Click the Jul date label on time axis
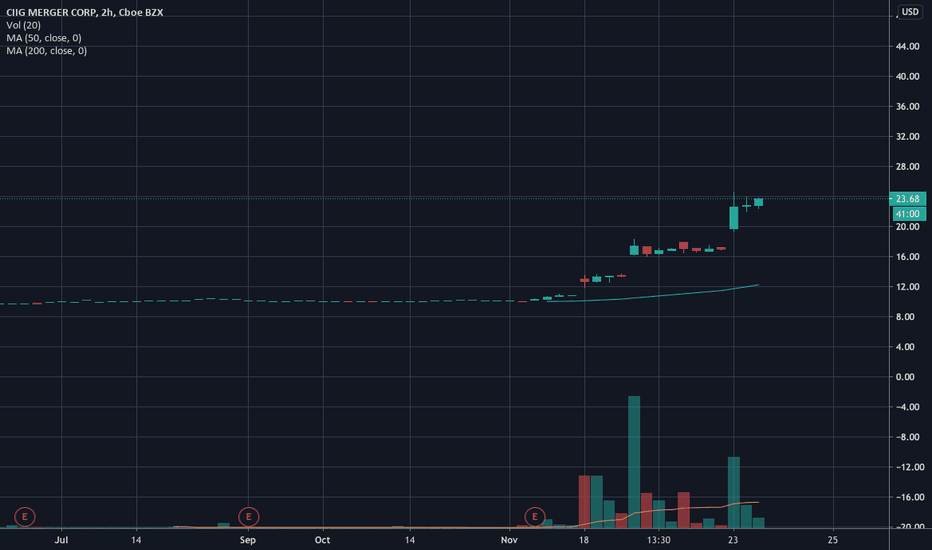The width and height of the screenshot is (932, 550). (61, 540)
